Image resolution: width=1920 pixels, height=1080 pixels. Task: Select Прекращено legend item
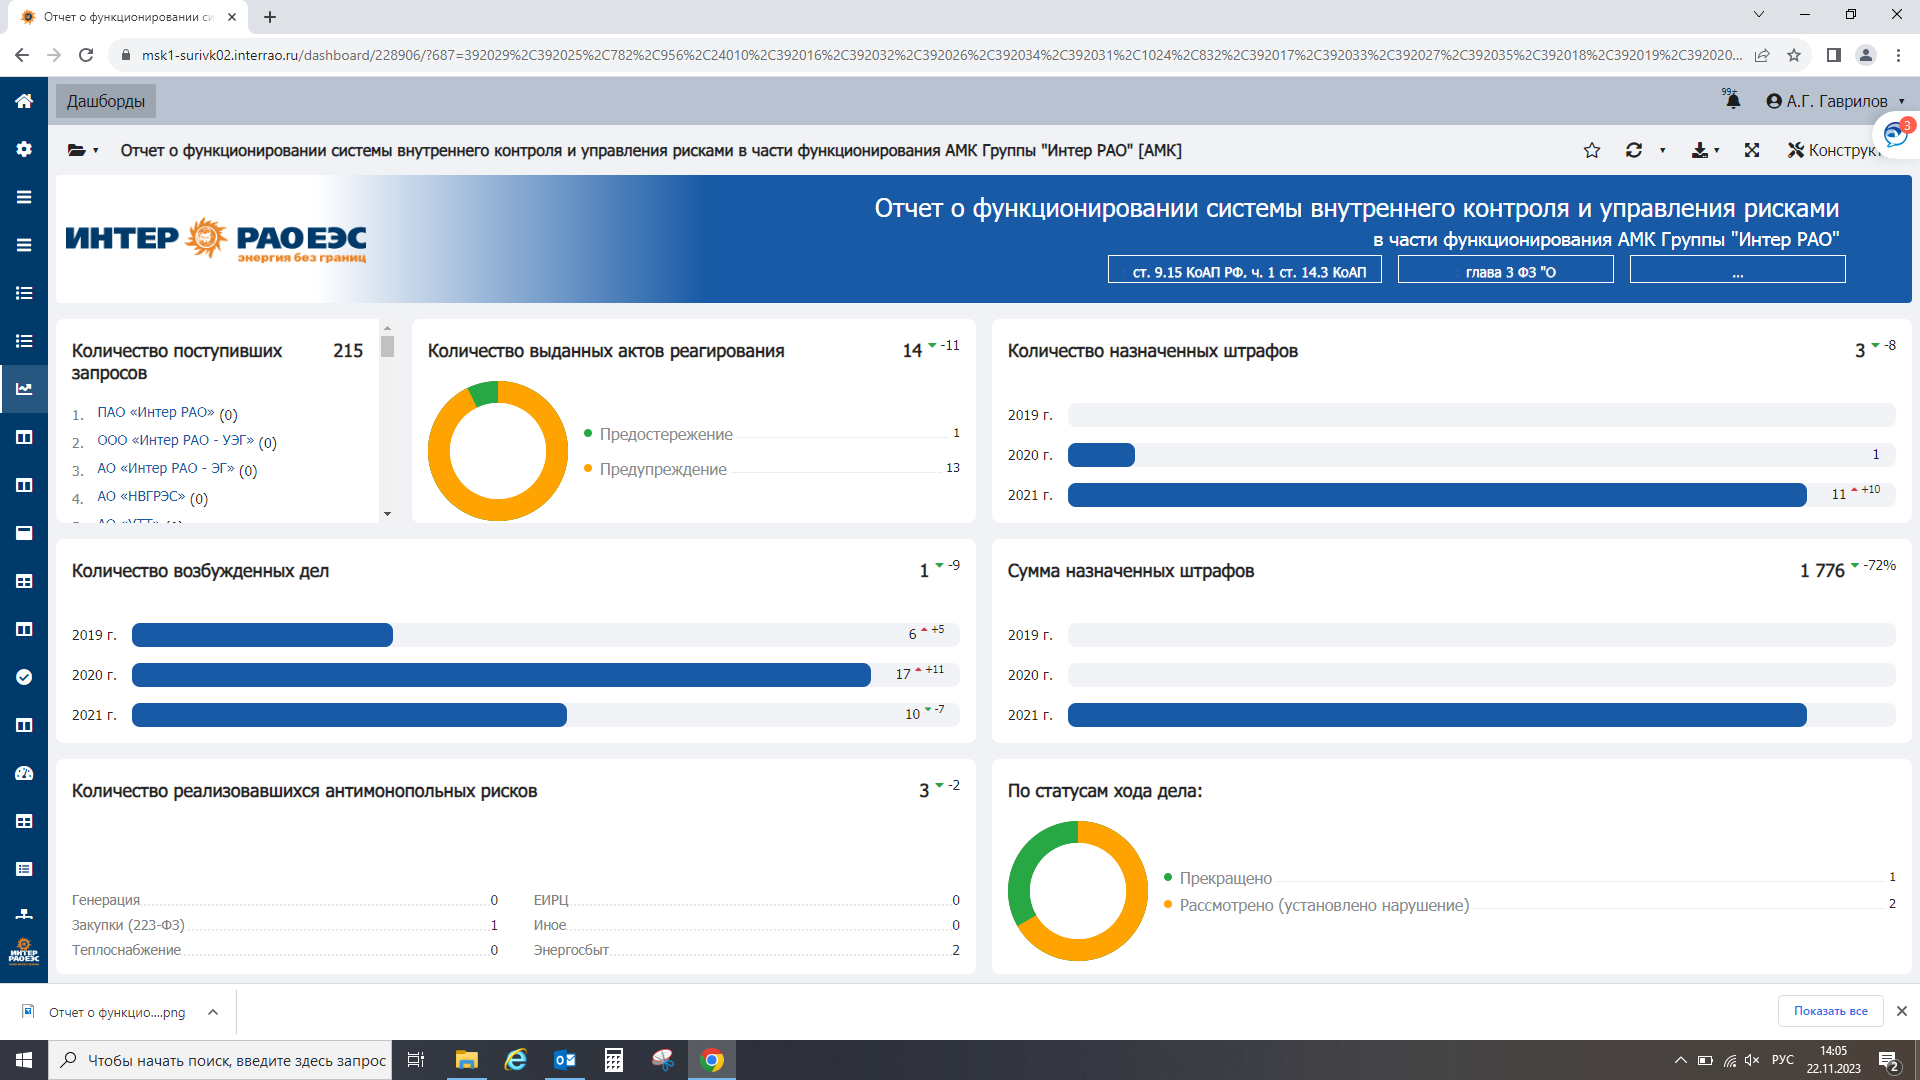[1226, 878]
